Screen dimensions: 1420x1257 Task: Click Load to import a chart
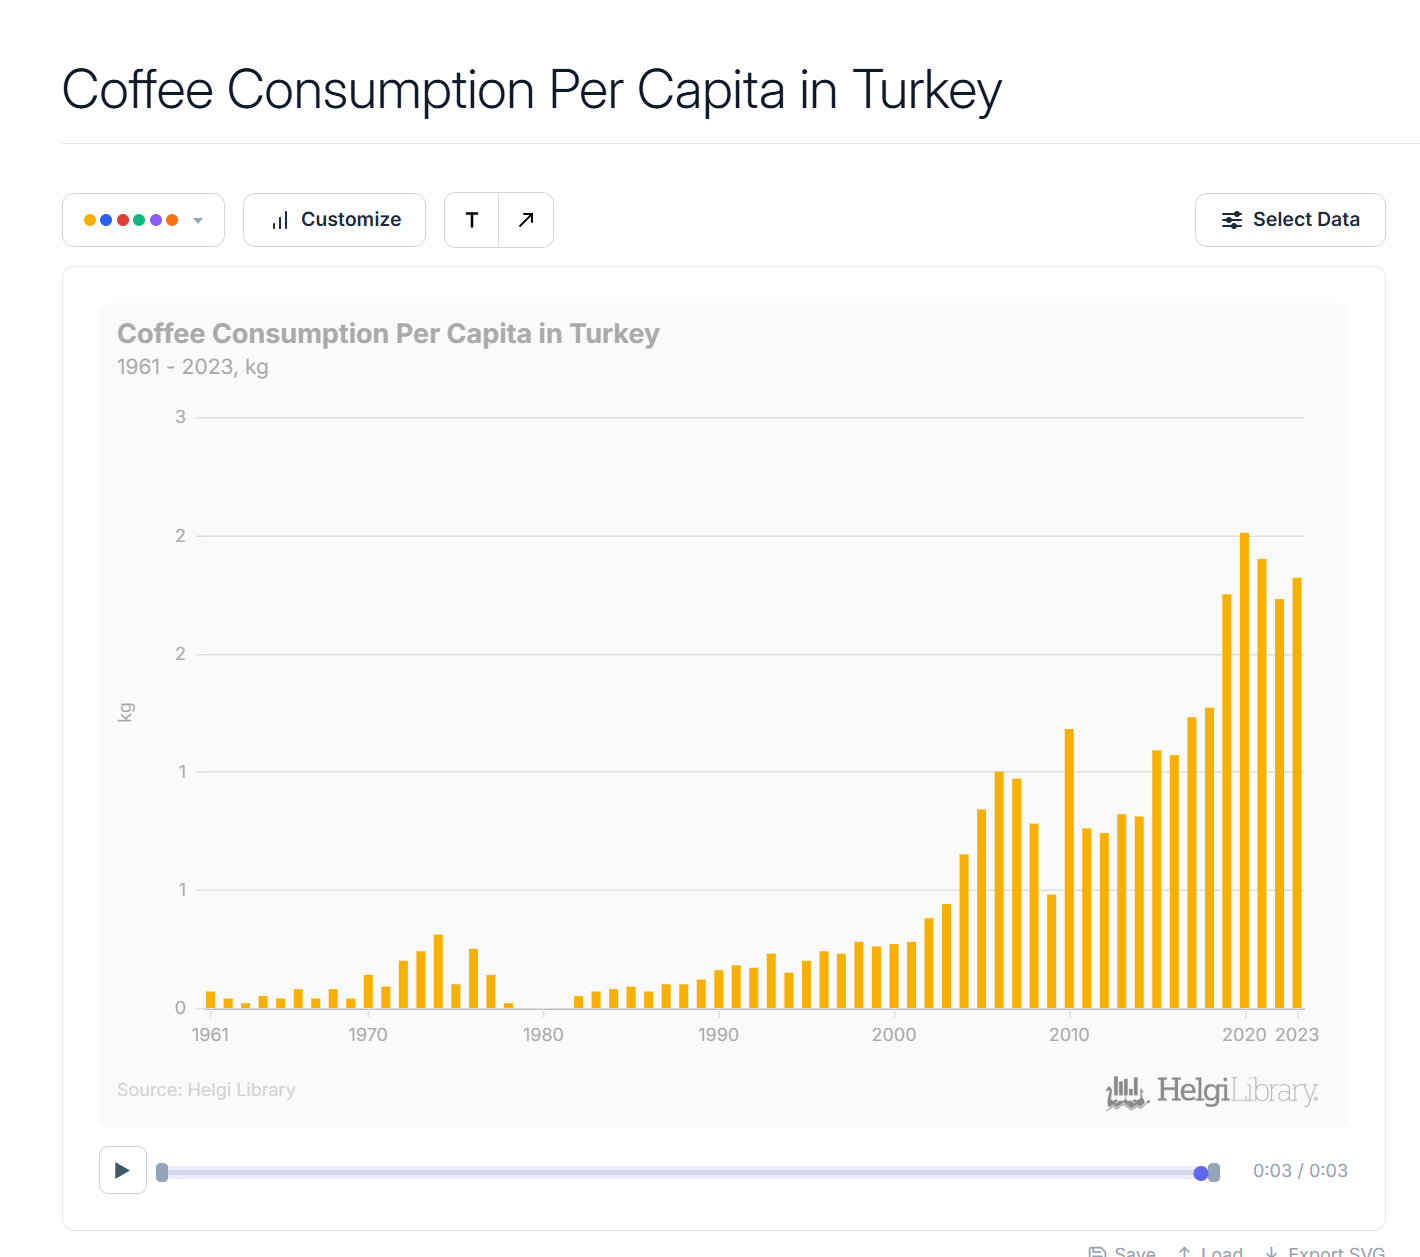tap(1211, 1251)
